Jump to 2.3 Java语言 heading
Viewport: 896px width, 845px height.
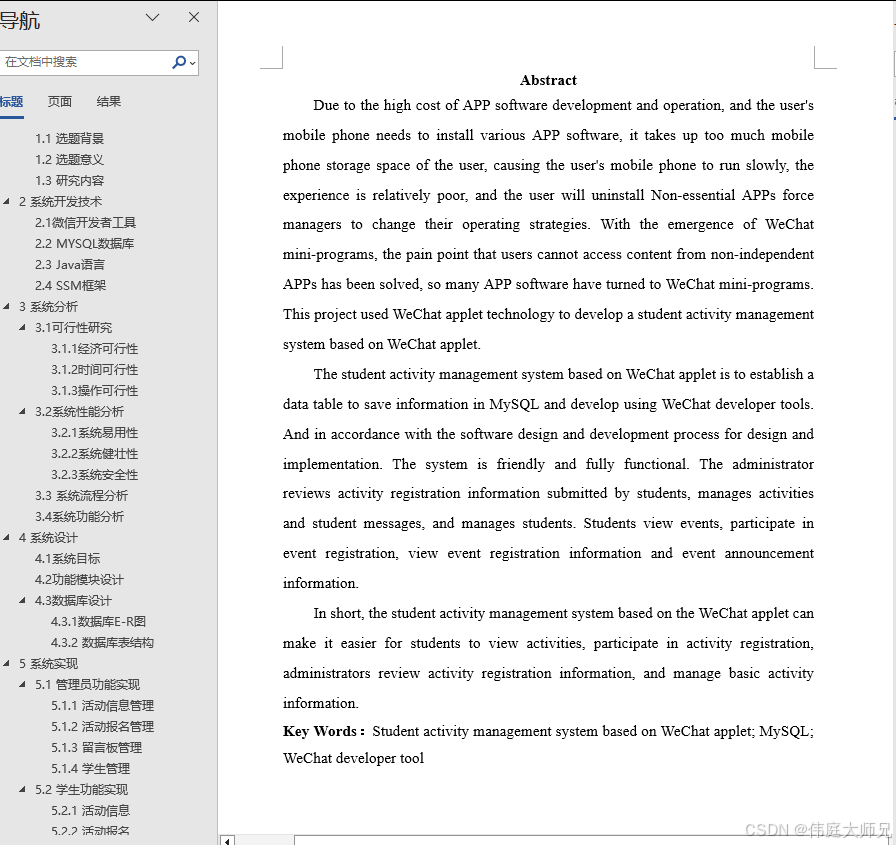click(x=70, y=265)
